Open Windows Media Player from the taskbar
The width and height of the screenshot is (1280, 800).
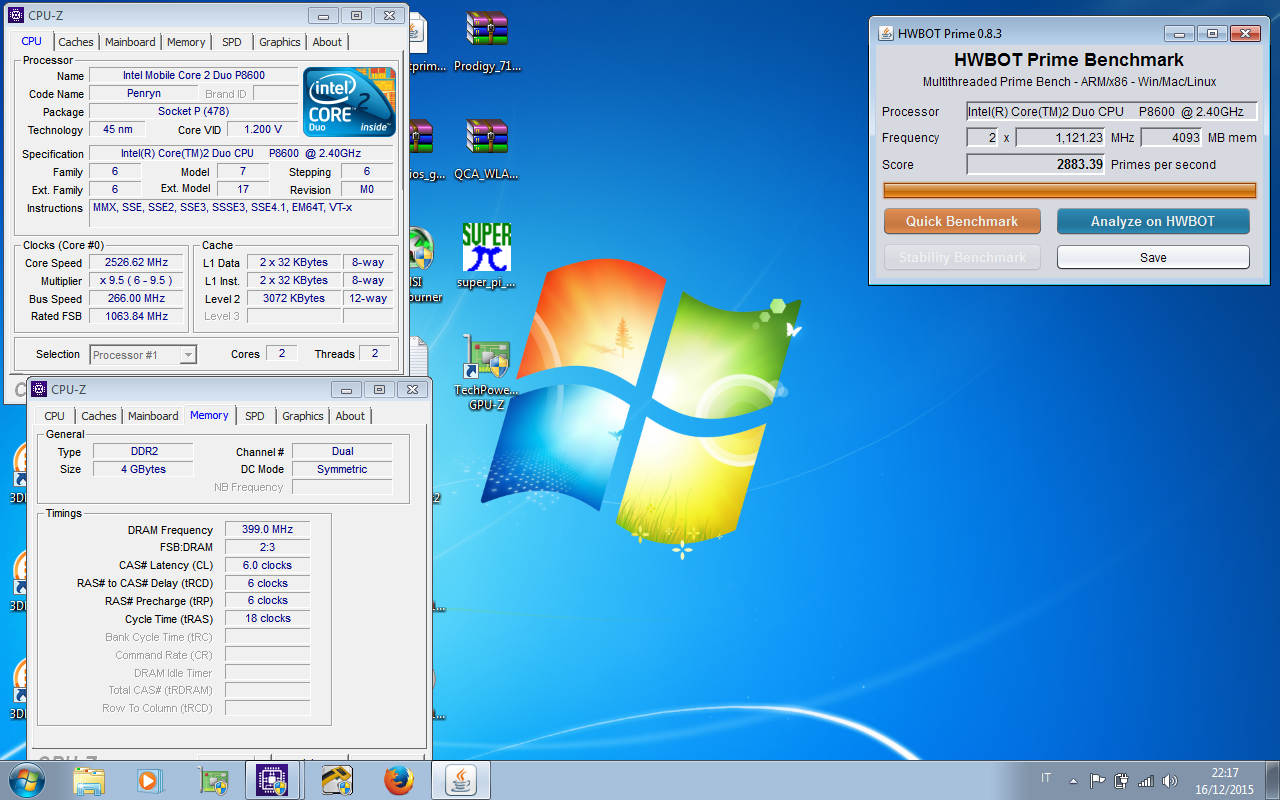[149, 780]
